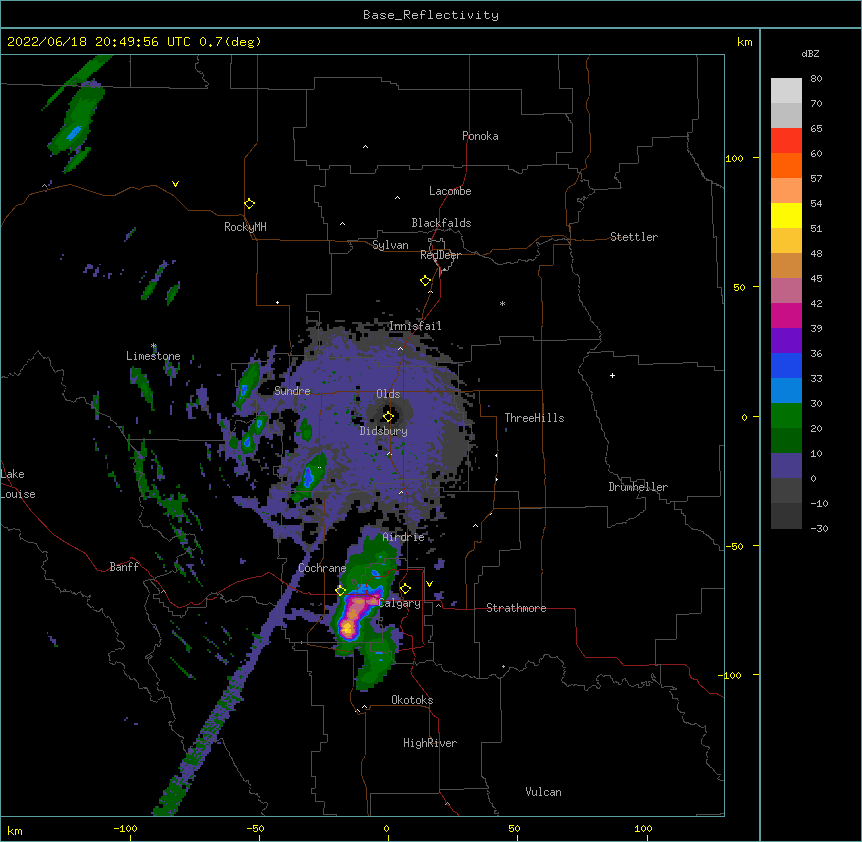Click the -100 tick on the bottom axis
Screen dimensions: 862x842
point(125,828)
